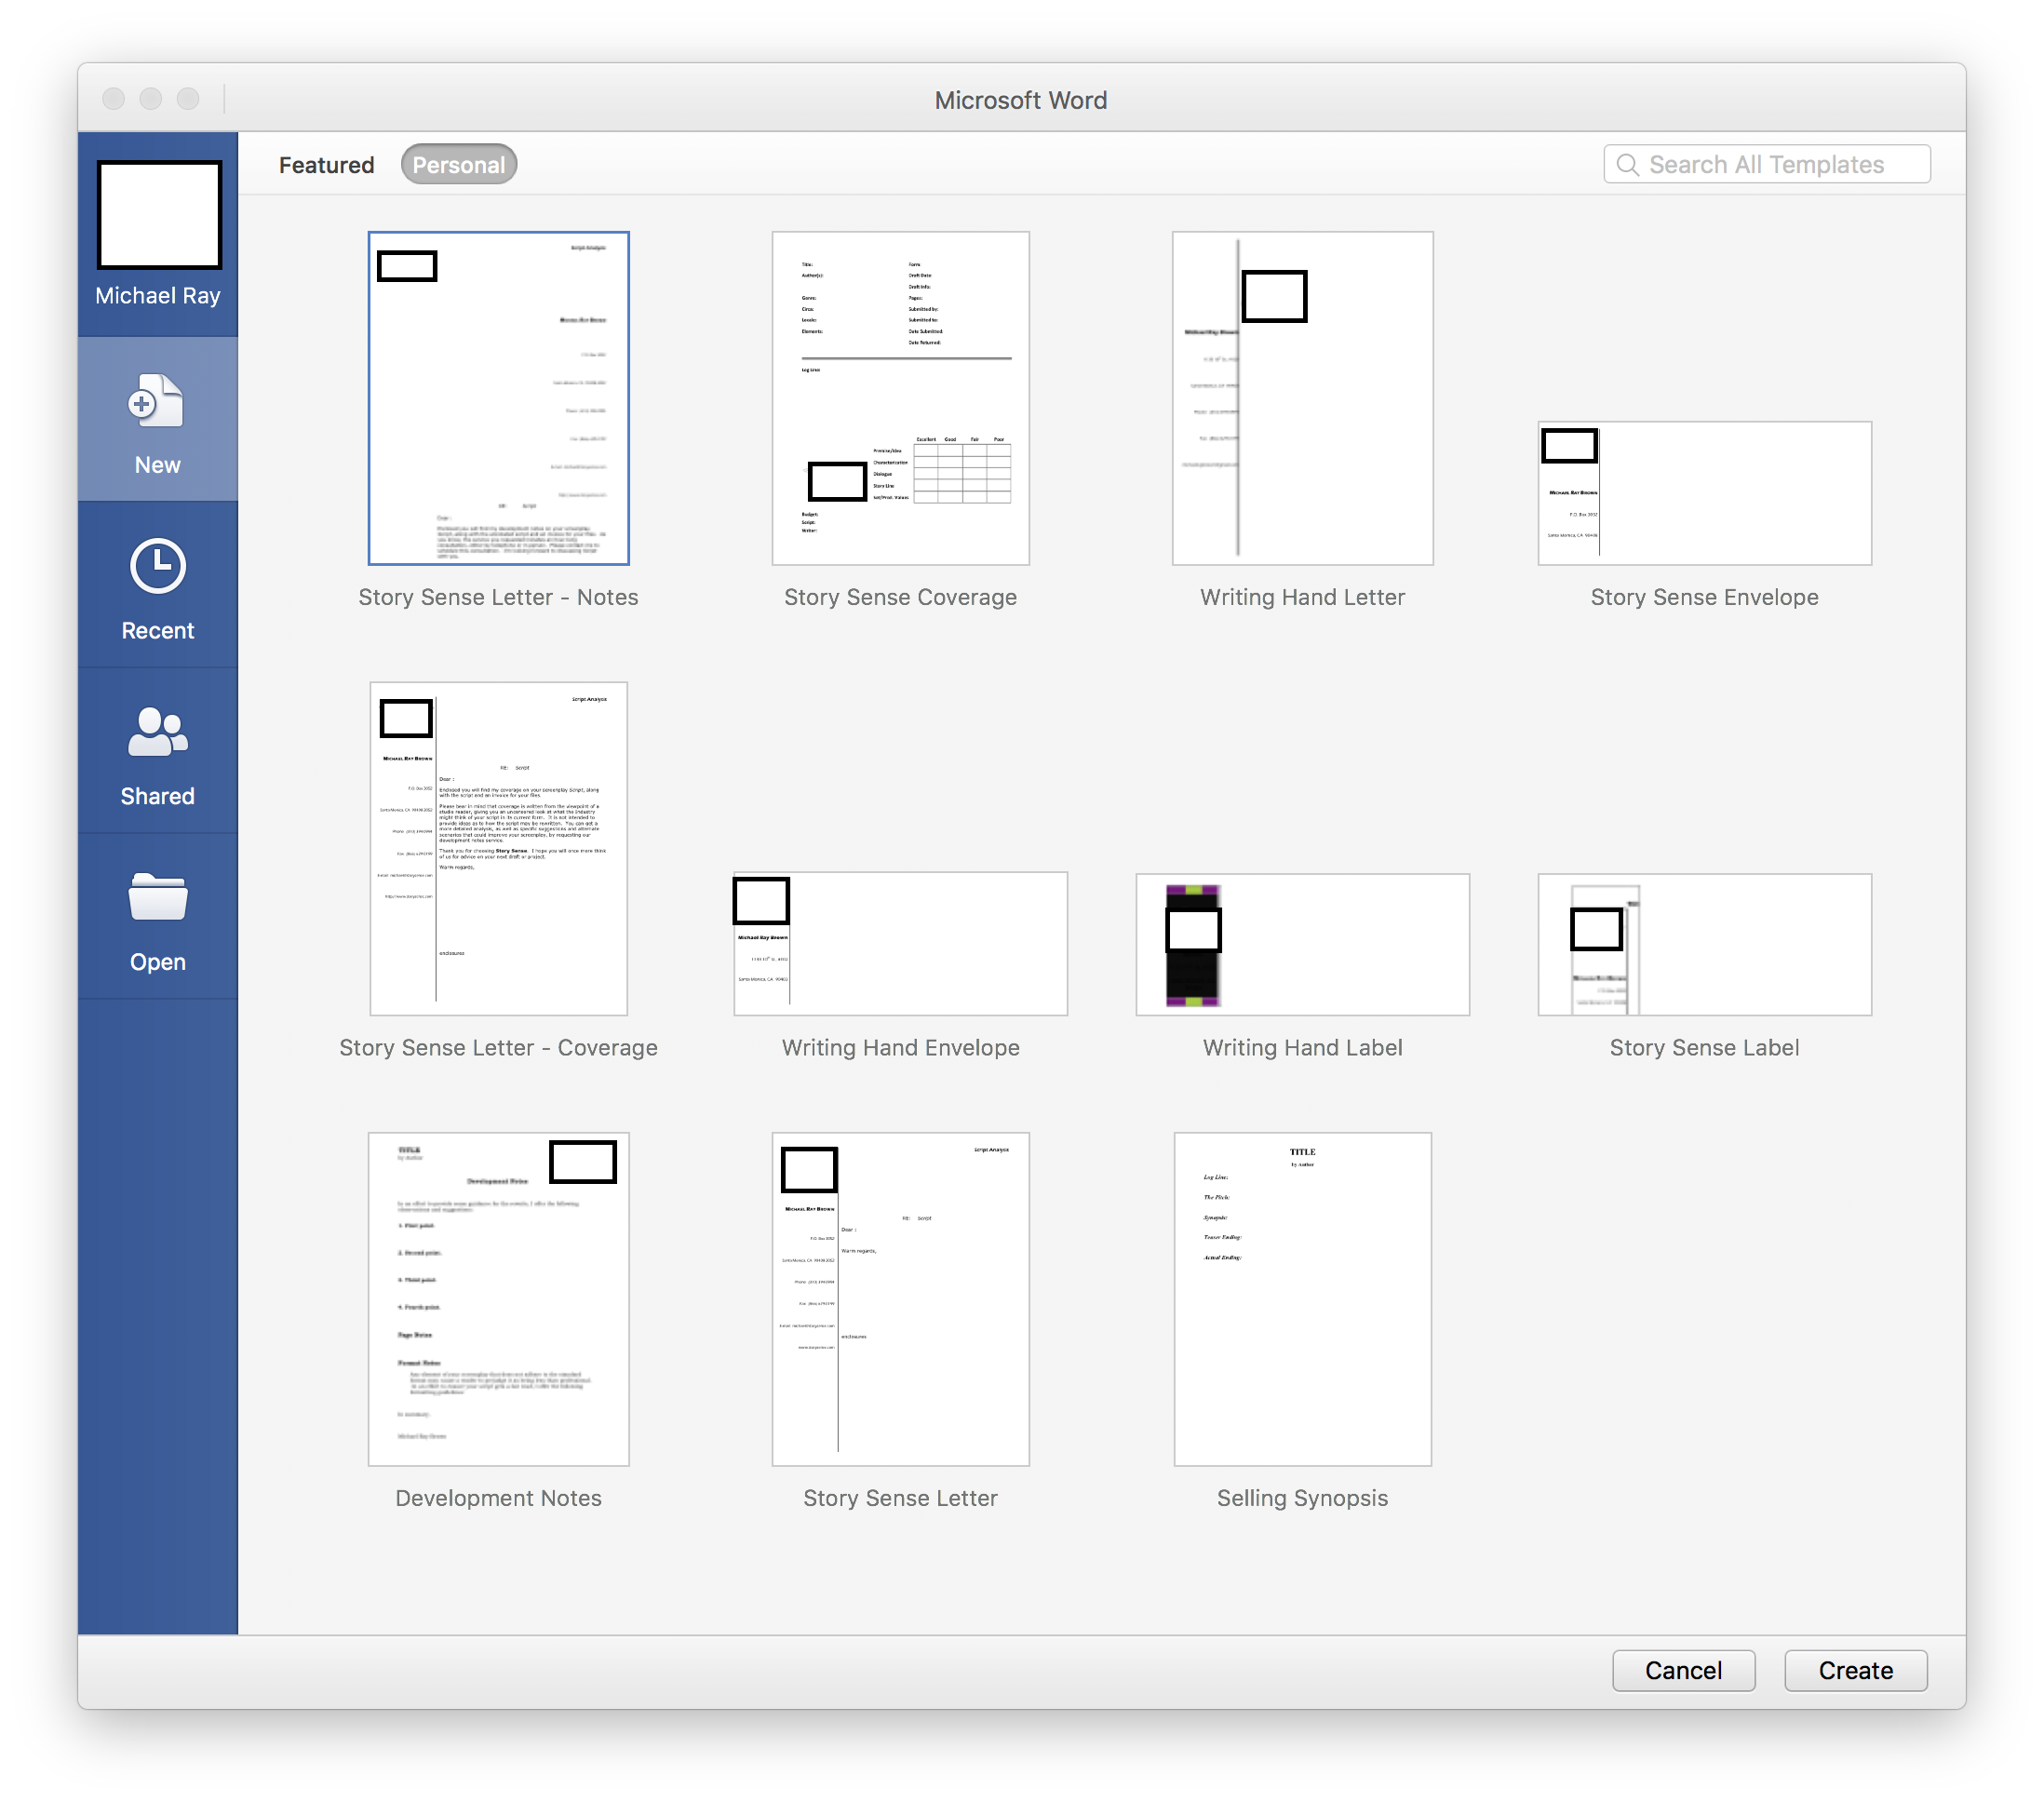The height and width of the screenshot is (1802, 2044).
Task: Open the Recent documents section
Action: pos(157,586)
